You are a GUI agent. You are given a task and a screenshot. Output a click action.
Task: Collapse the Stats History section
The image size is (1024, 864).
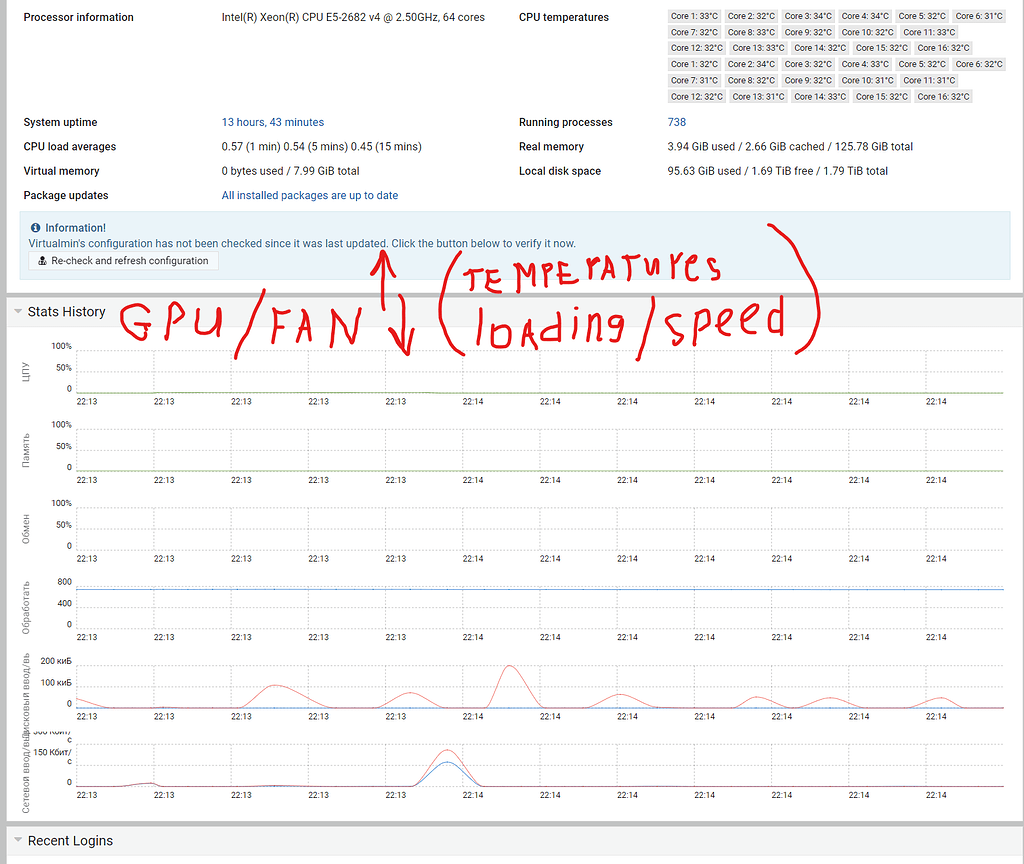point(18,311)
